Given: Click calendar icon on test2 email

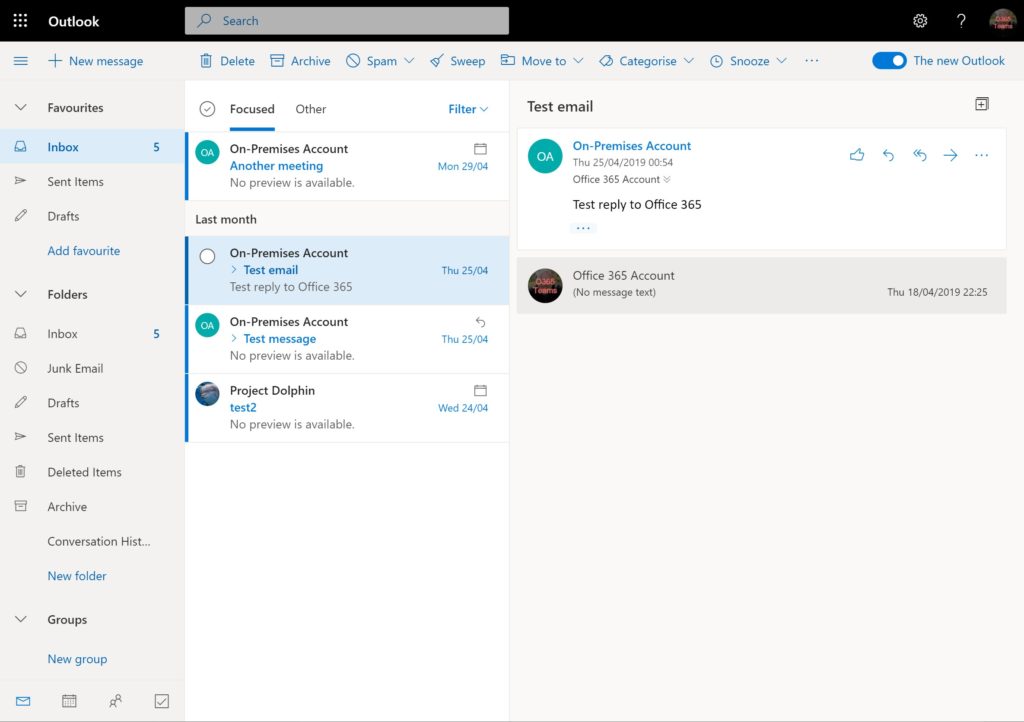Looking at the screenshot, I should [480, 390].
